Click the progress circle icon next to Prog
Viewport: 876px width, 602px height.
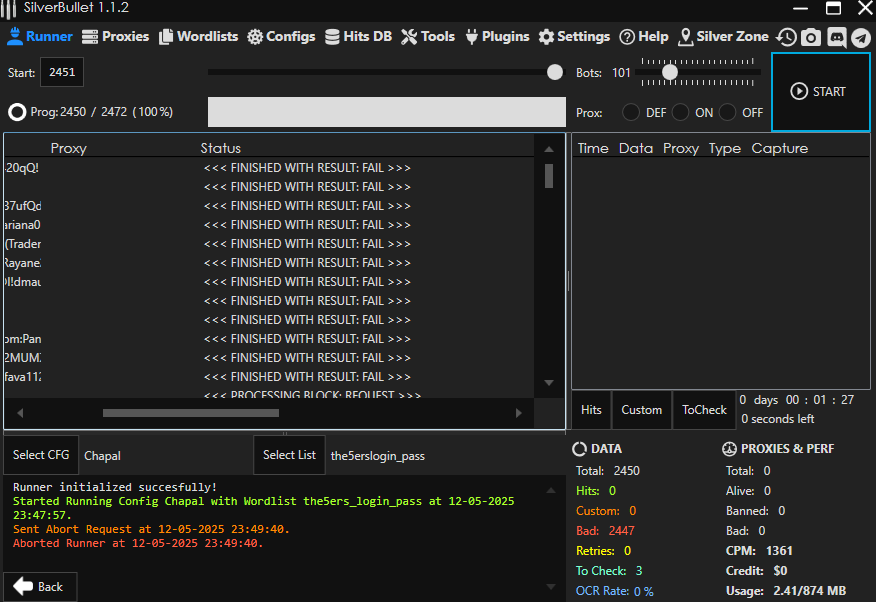tap(17, 112)
